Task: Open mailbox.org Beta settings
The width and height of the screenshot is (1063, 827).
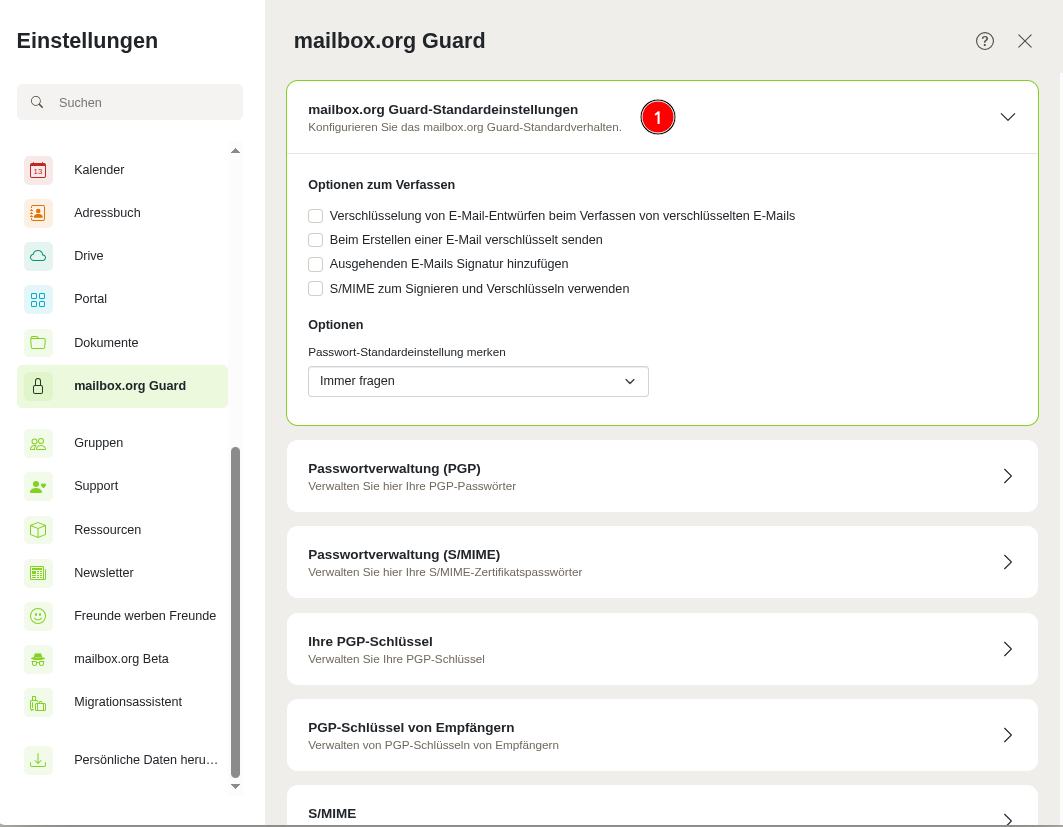Action: (x=122, y=659)
